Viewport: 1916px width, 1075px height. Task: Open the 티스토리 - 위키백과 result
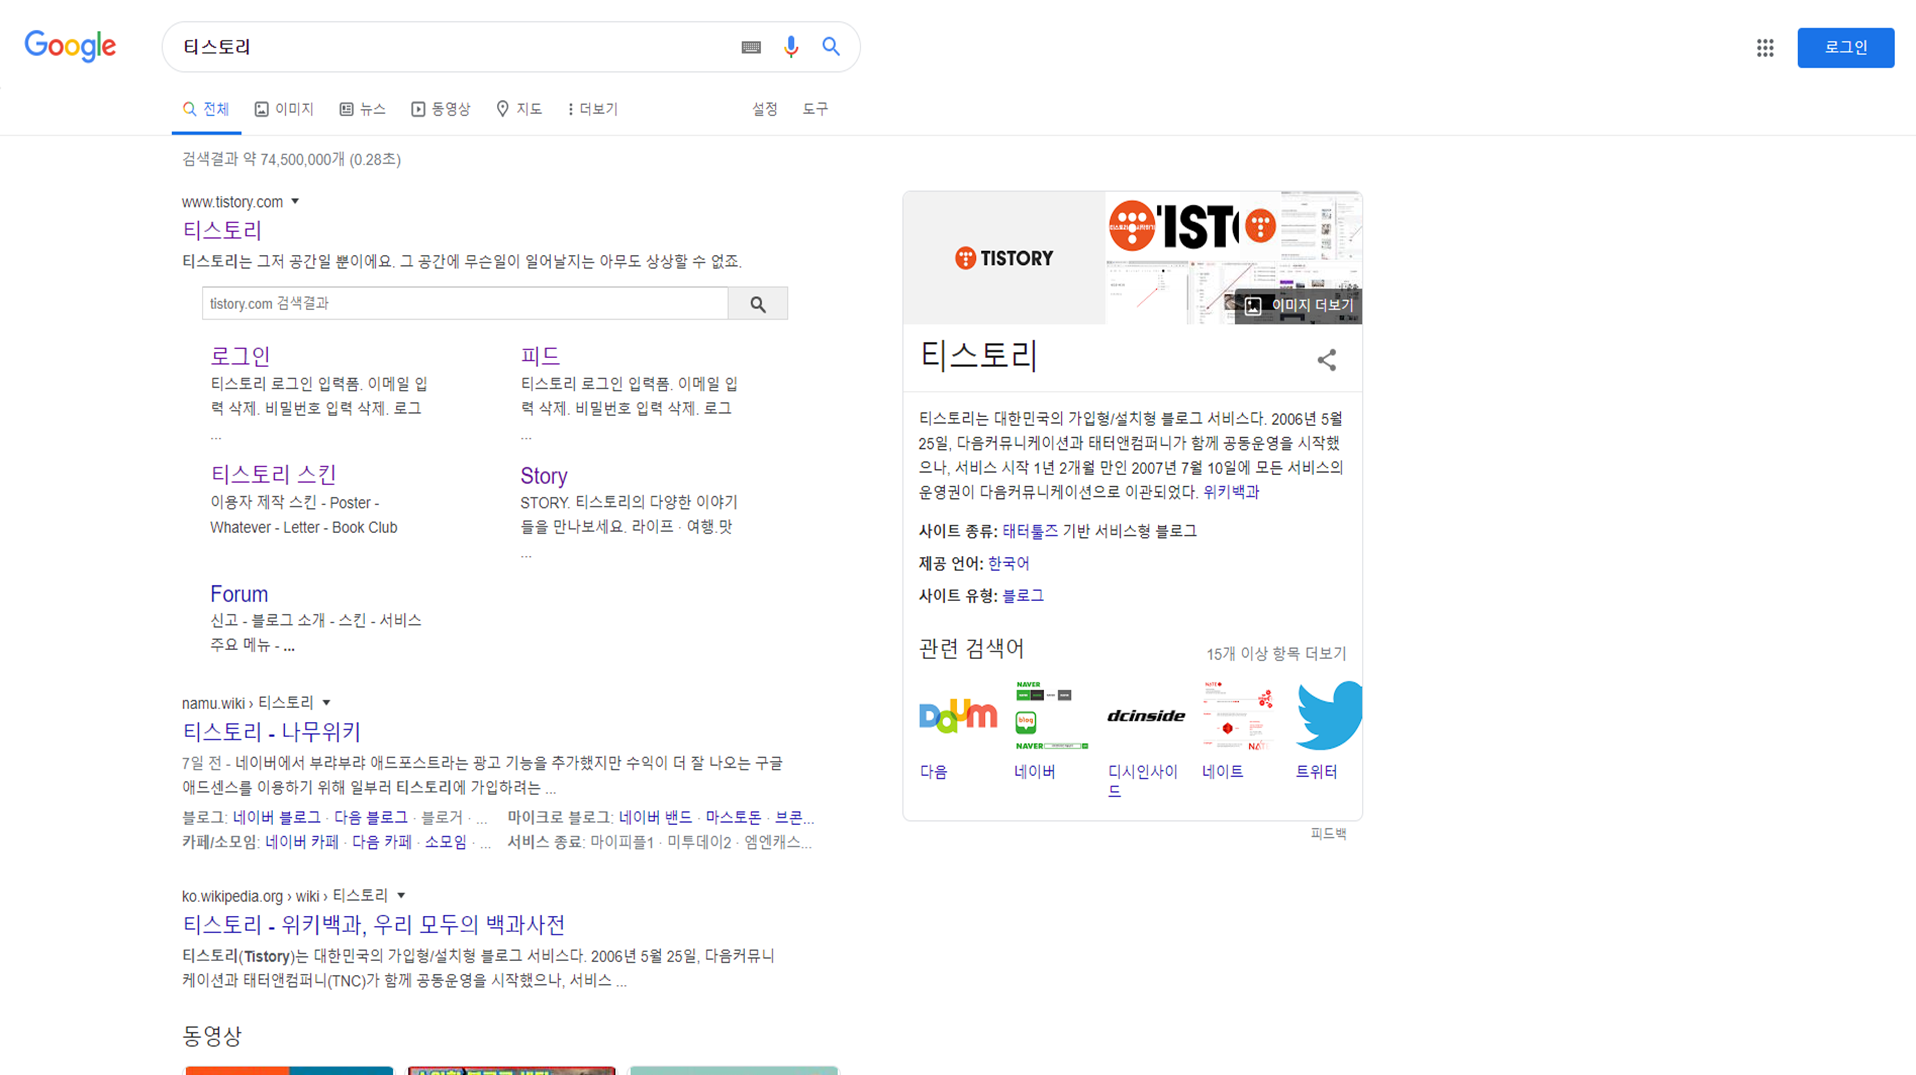pyautogui.click(x=374, y=925)
